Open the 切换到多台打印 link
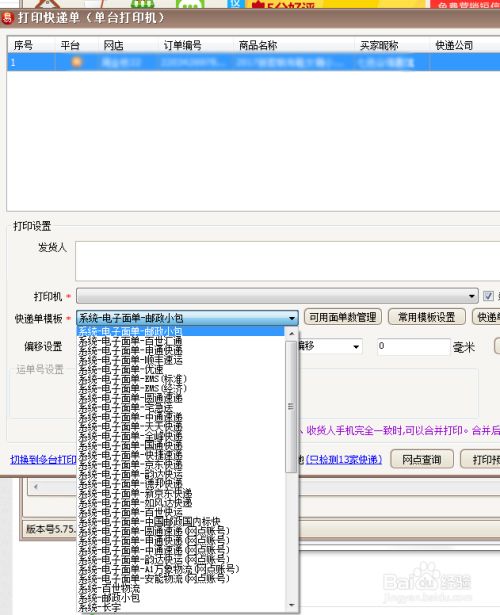The image size is (500, 615). tap(44, 460)
